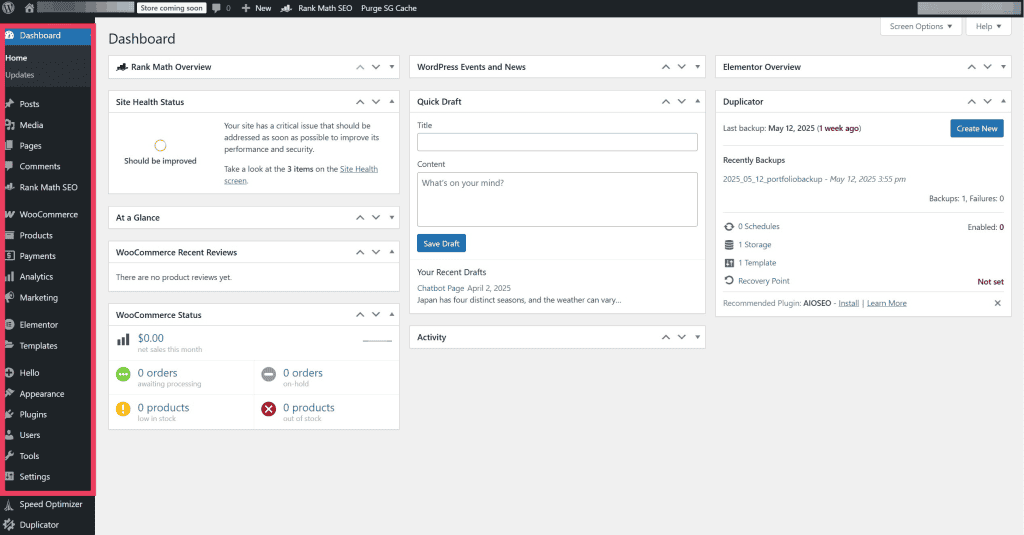Screen dimensions: 1024x535
Task: Click the Storage database icon in Duplicator
Action: (729, 245)
